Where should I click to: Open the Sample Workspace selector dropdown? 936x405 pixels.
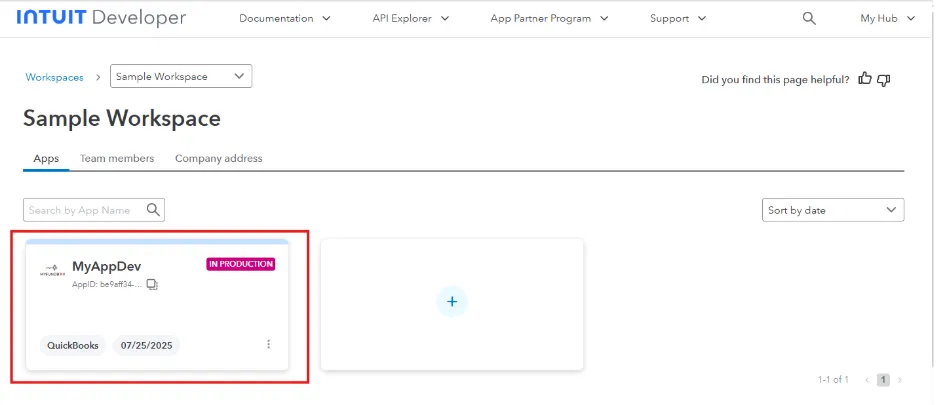[181, 76]
